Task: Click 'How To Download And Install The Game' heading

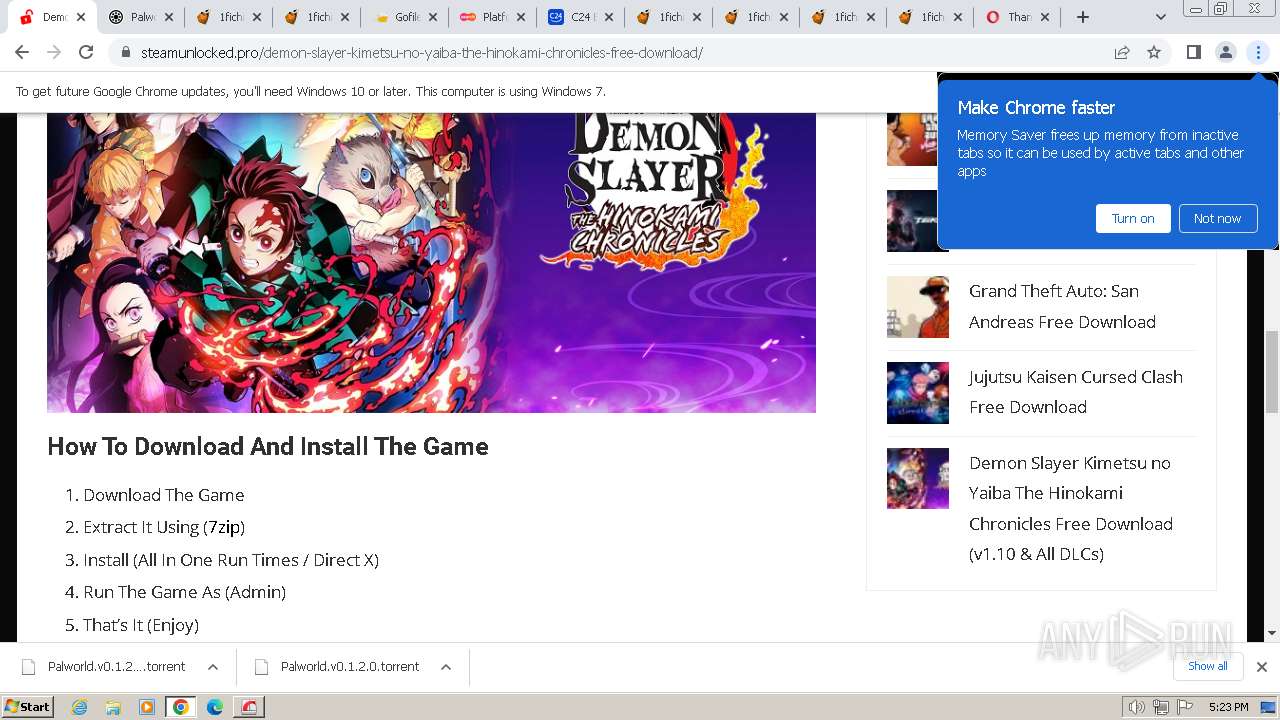Action: (x=268, y=447)
